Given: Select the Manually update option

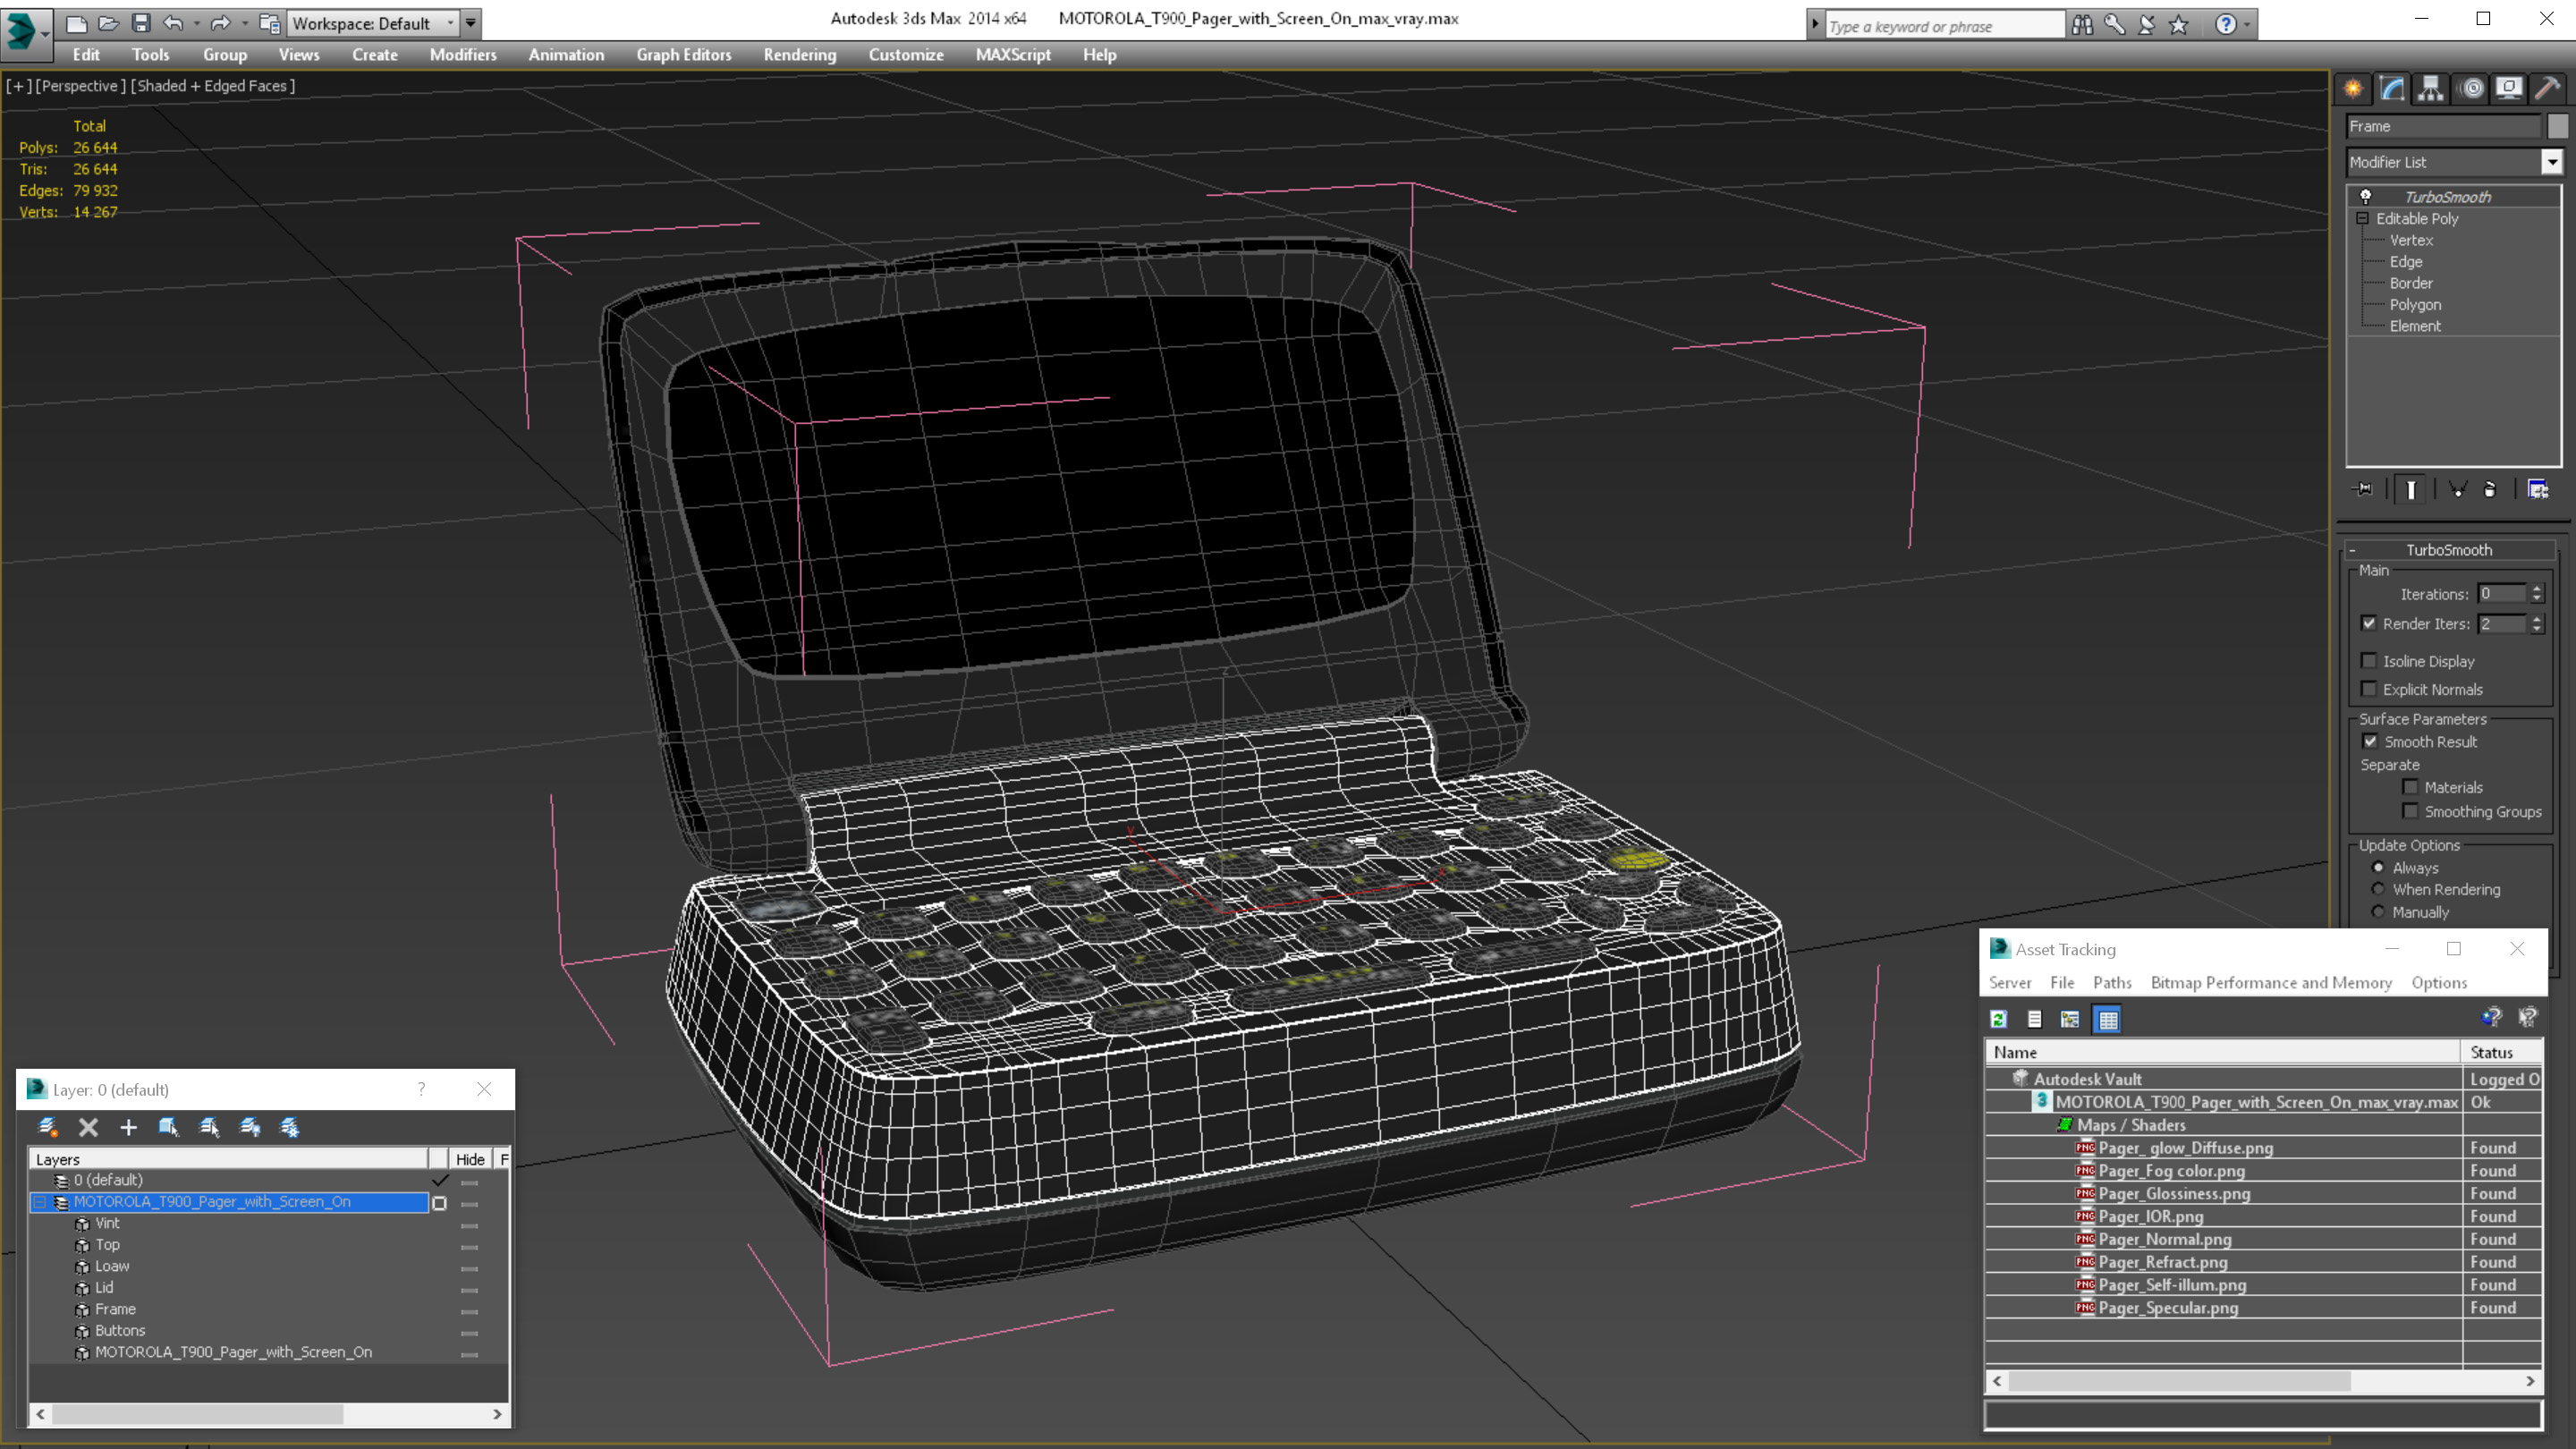Looking at the screenshot, I should 2378,912.
